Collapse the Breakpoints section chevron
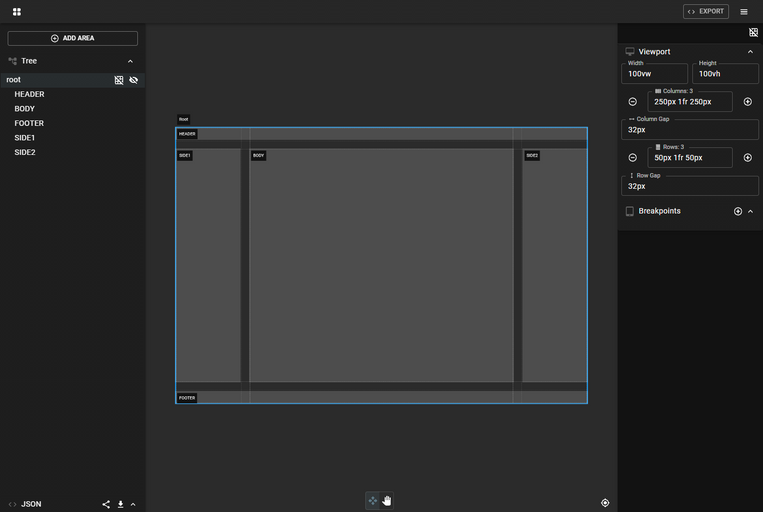The image size is (763, 512). [750, 211]
